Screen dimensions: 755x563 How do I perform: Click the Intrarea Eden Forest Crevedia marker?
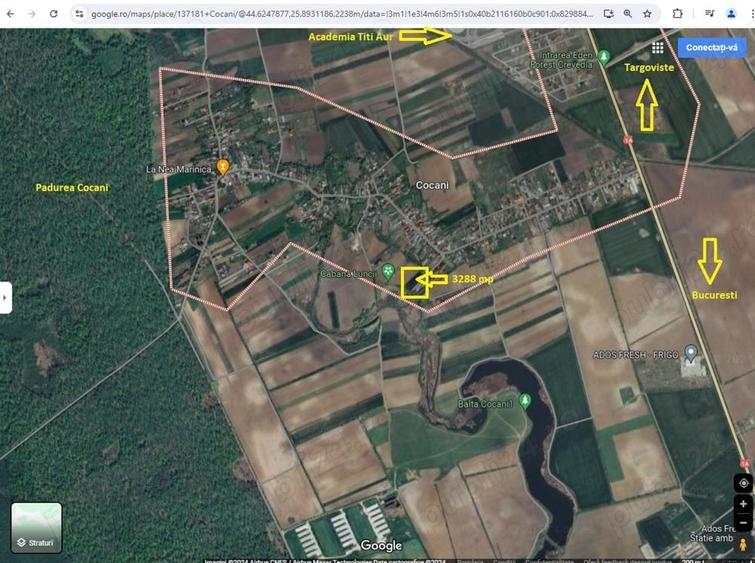pos(603,57)
